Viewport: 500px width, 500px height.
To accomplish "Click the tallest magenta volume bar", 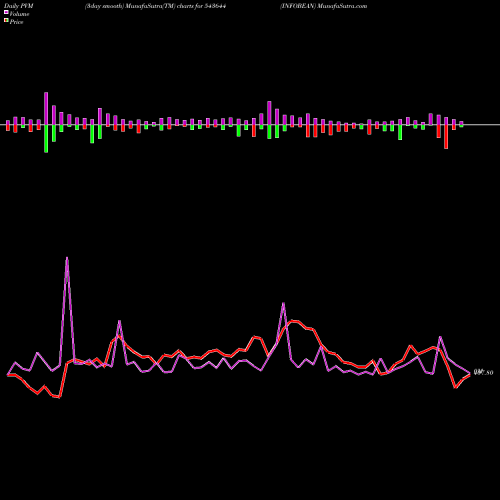I will pos(46,109).
